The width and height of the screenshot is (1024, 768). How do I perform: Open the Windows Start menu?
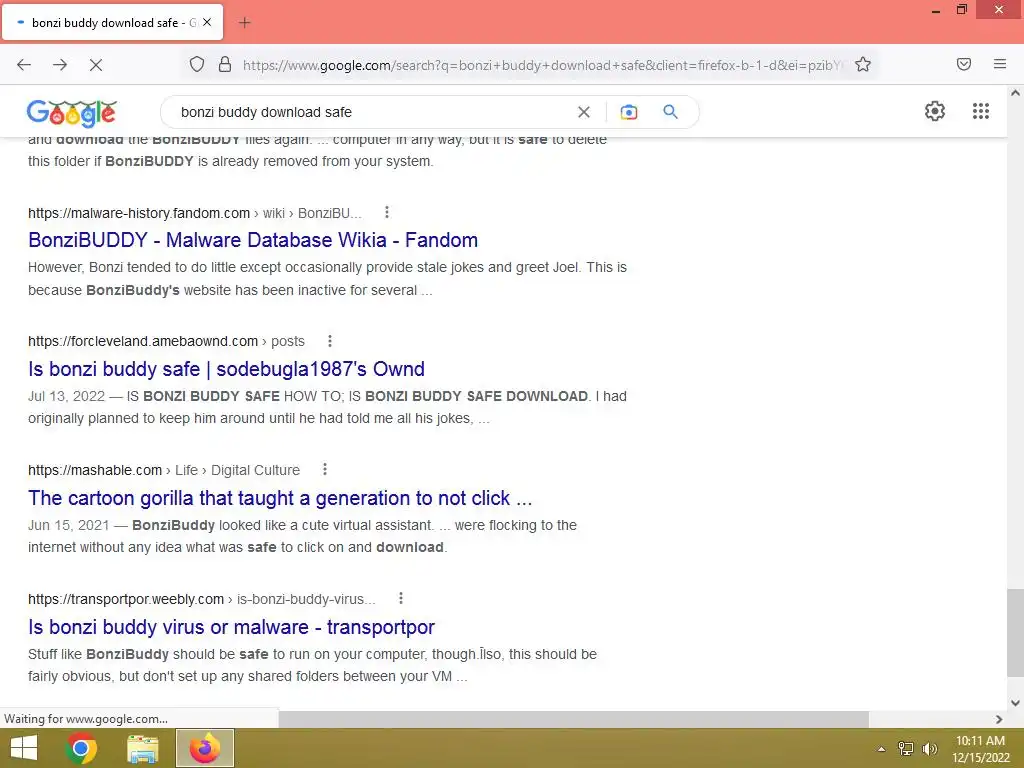pyautogui.click(x=24, y=748)
